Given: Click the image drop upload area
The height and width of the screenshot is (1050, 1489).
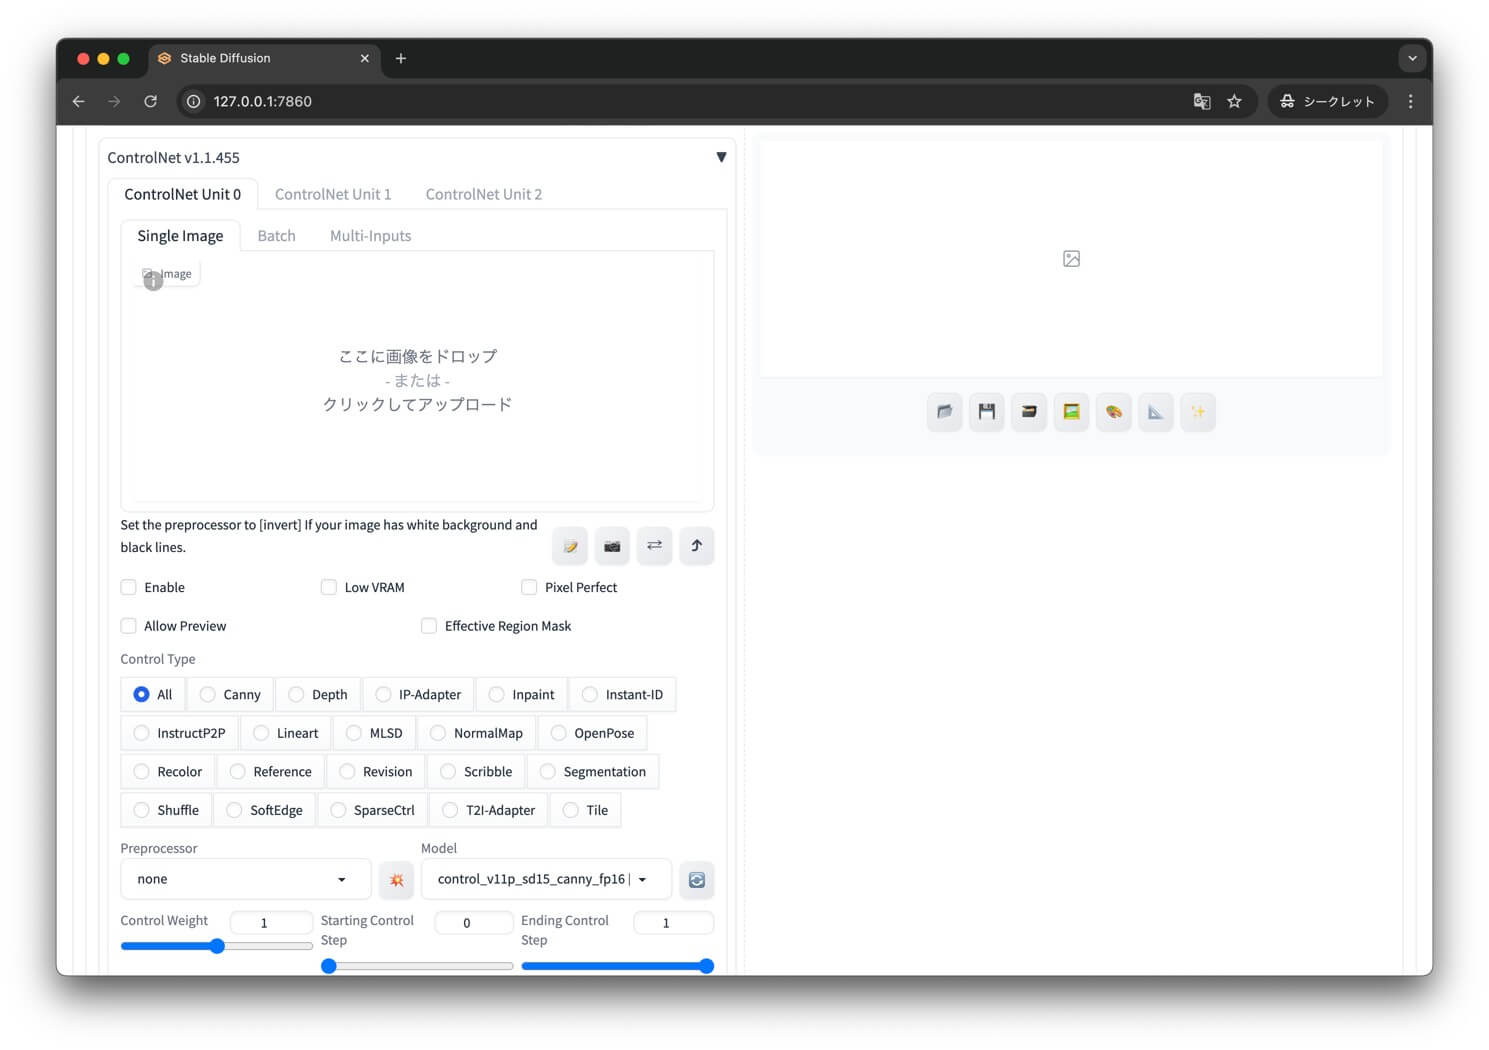Looking at the screenshot, I should click(417, 380).
